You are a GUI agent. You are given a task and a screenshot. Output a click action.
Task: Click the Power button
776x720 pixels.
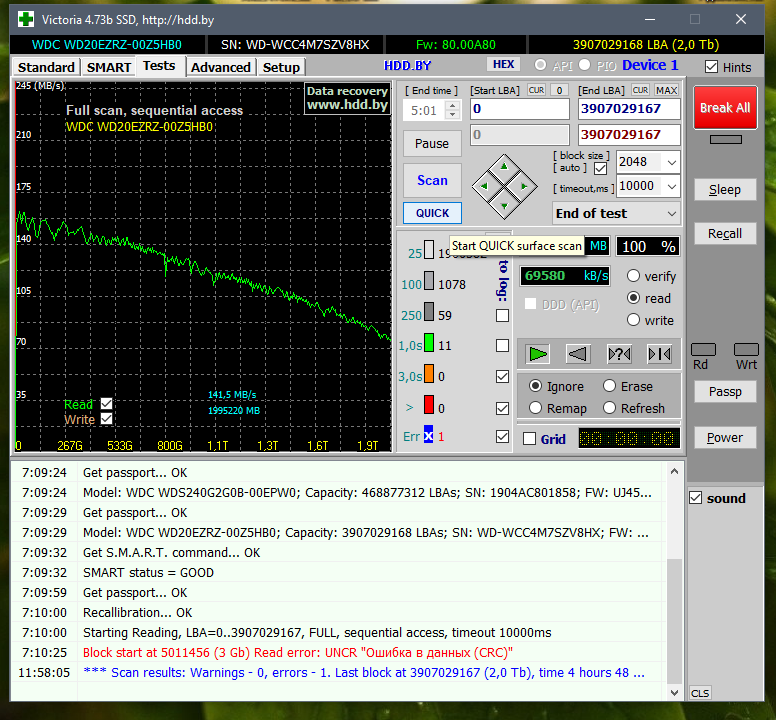coord(725,438)
